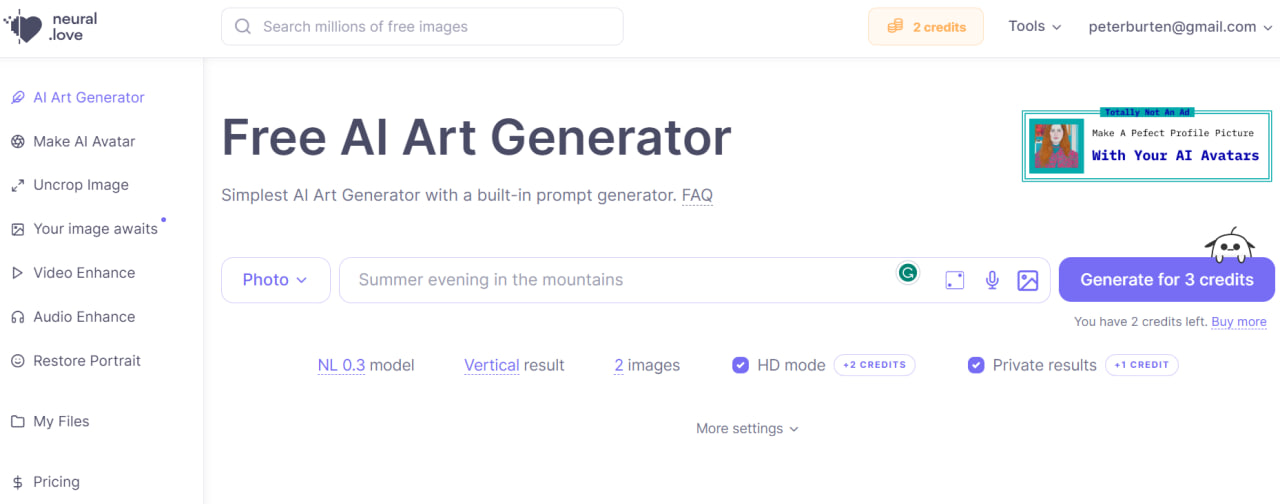Click the microphone voice input icon
This screenshot has width=1280, height=504.
(992, 281)
